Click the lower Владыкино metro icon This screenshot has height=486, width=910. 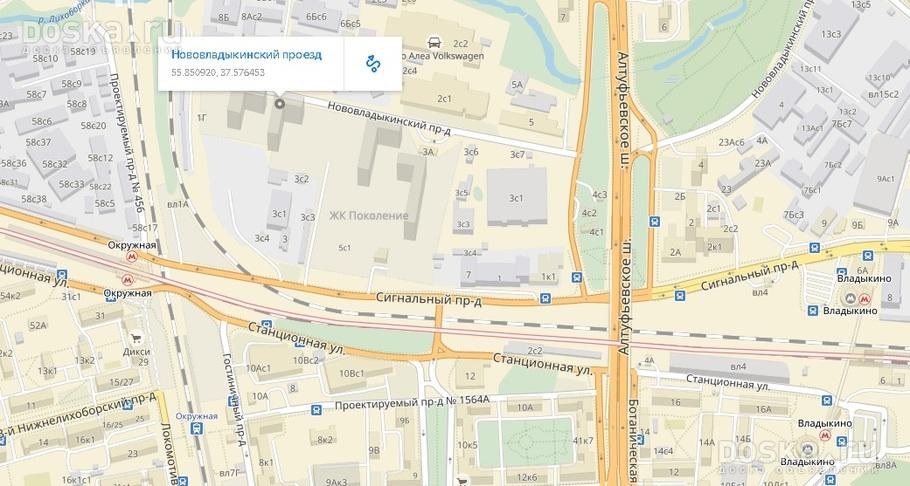pyautogui.click(x=824, y=435)
